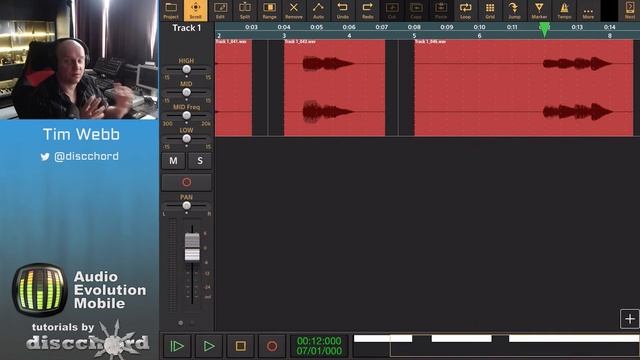The image size is (640, 360).
Task: Click the Redo icon
Action: (x=367, y=10)
